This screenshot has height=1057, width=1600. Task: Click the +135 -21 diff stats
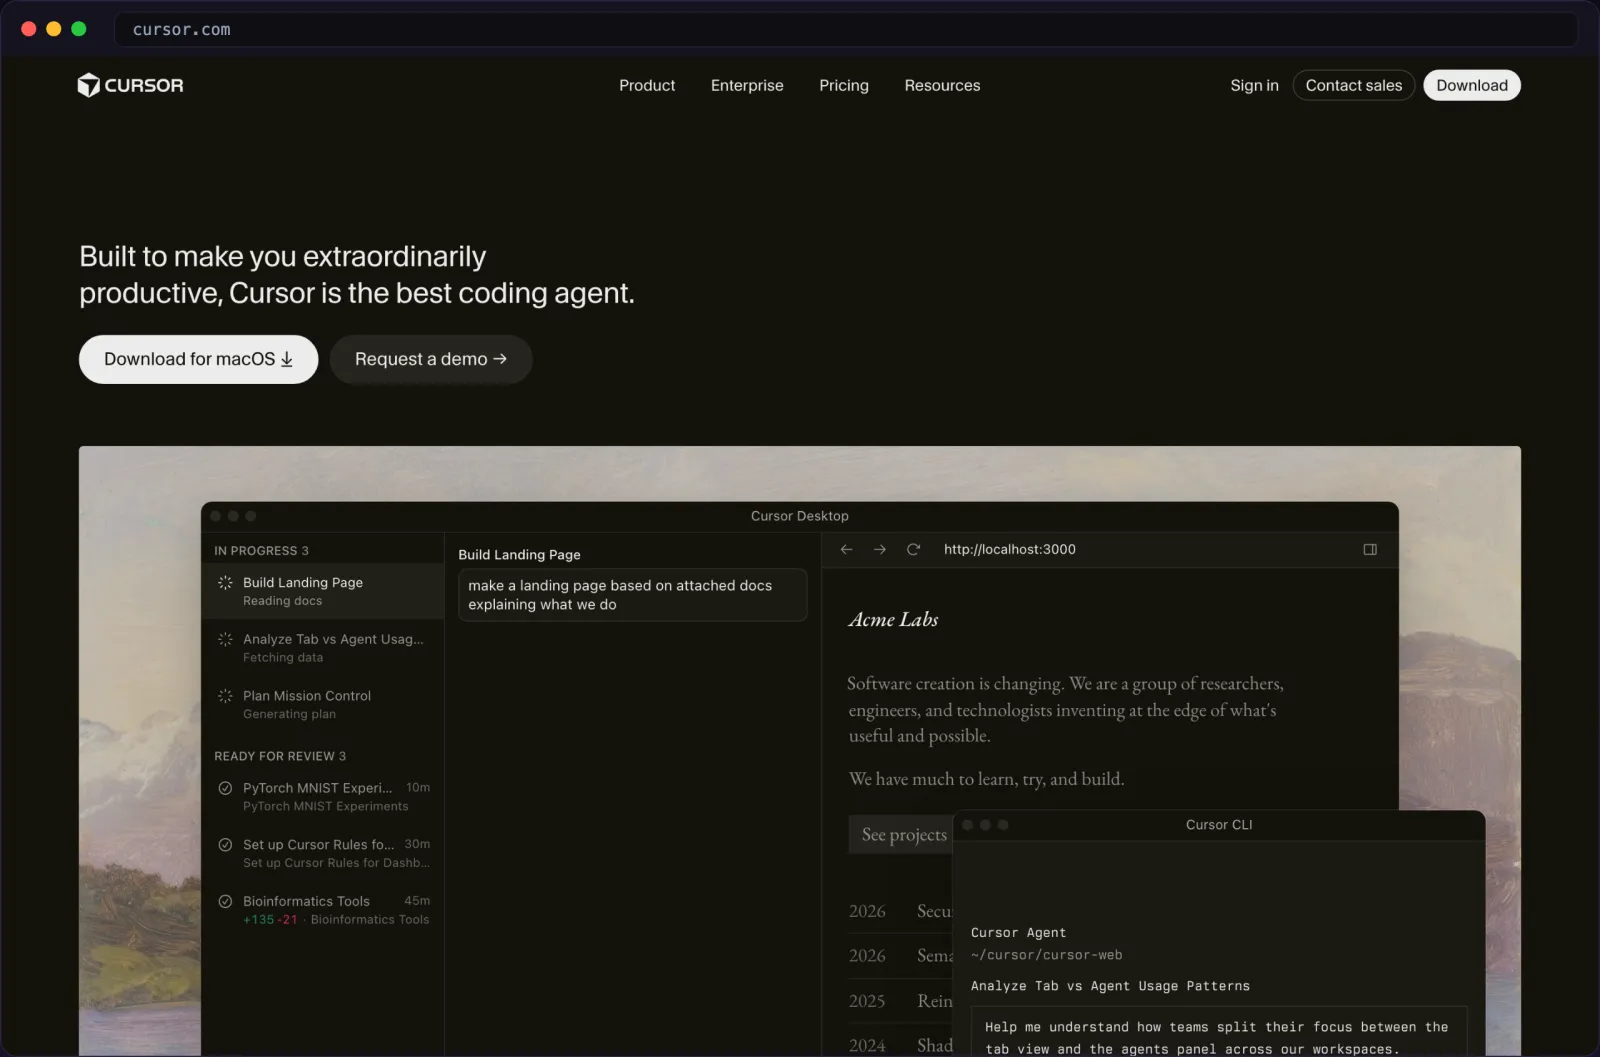pos(270,920)
